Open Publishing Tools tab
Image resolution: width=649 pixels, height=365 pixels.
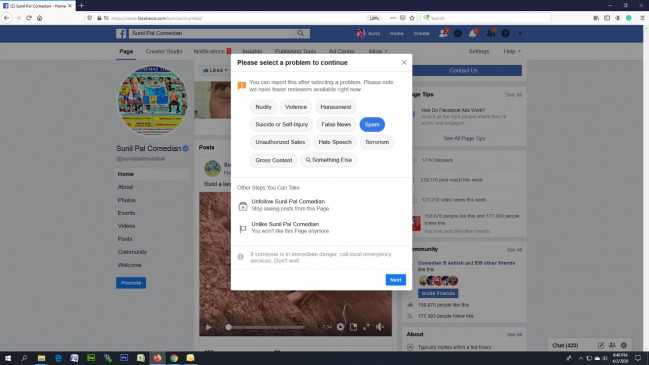(295, 51)
